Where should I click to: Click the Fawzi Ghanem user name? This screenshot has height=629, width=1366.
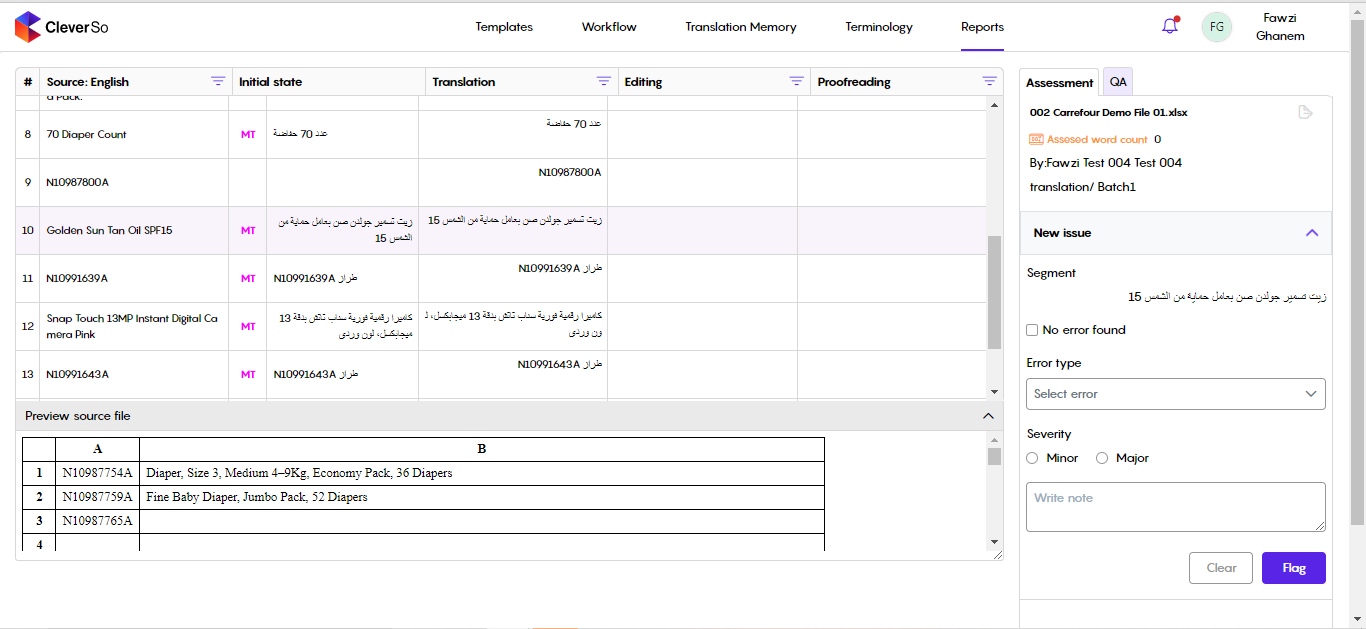pos(1280,27)
